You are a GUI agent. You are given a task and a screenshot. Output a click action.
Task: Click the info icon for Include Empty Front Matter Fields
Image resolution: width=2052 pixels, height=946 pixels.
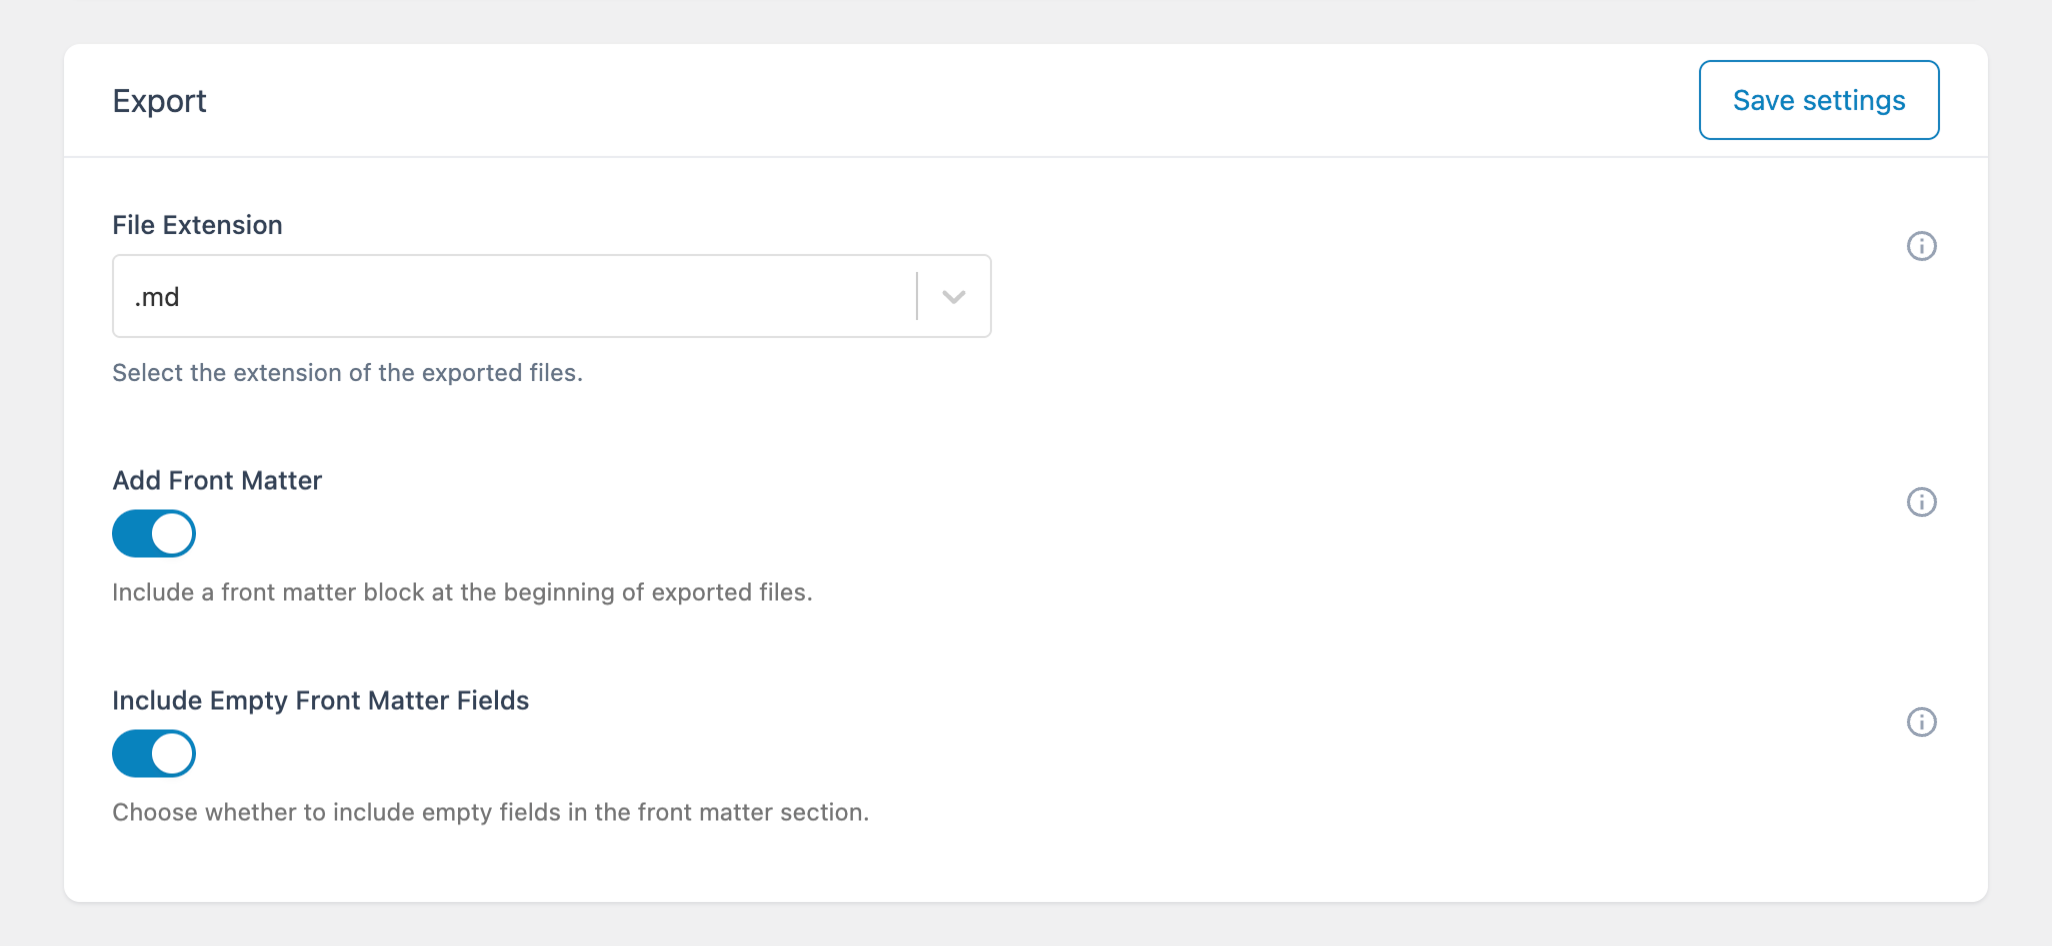coord(1921,721)
